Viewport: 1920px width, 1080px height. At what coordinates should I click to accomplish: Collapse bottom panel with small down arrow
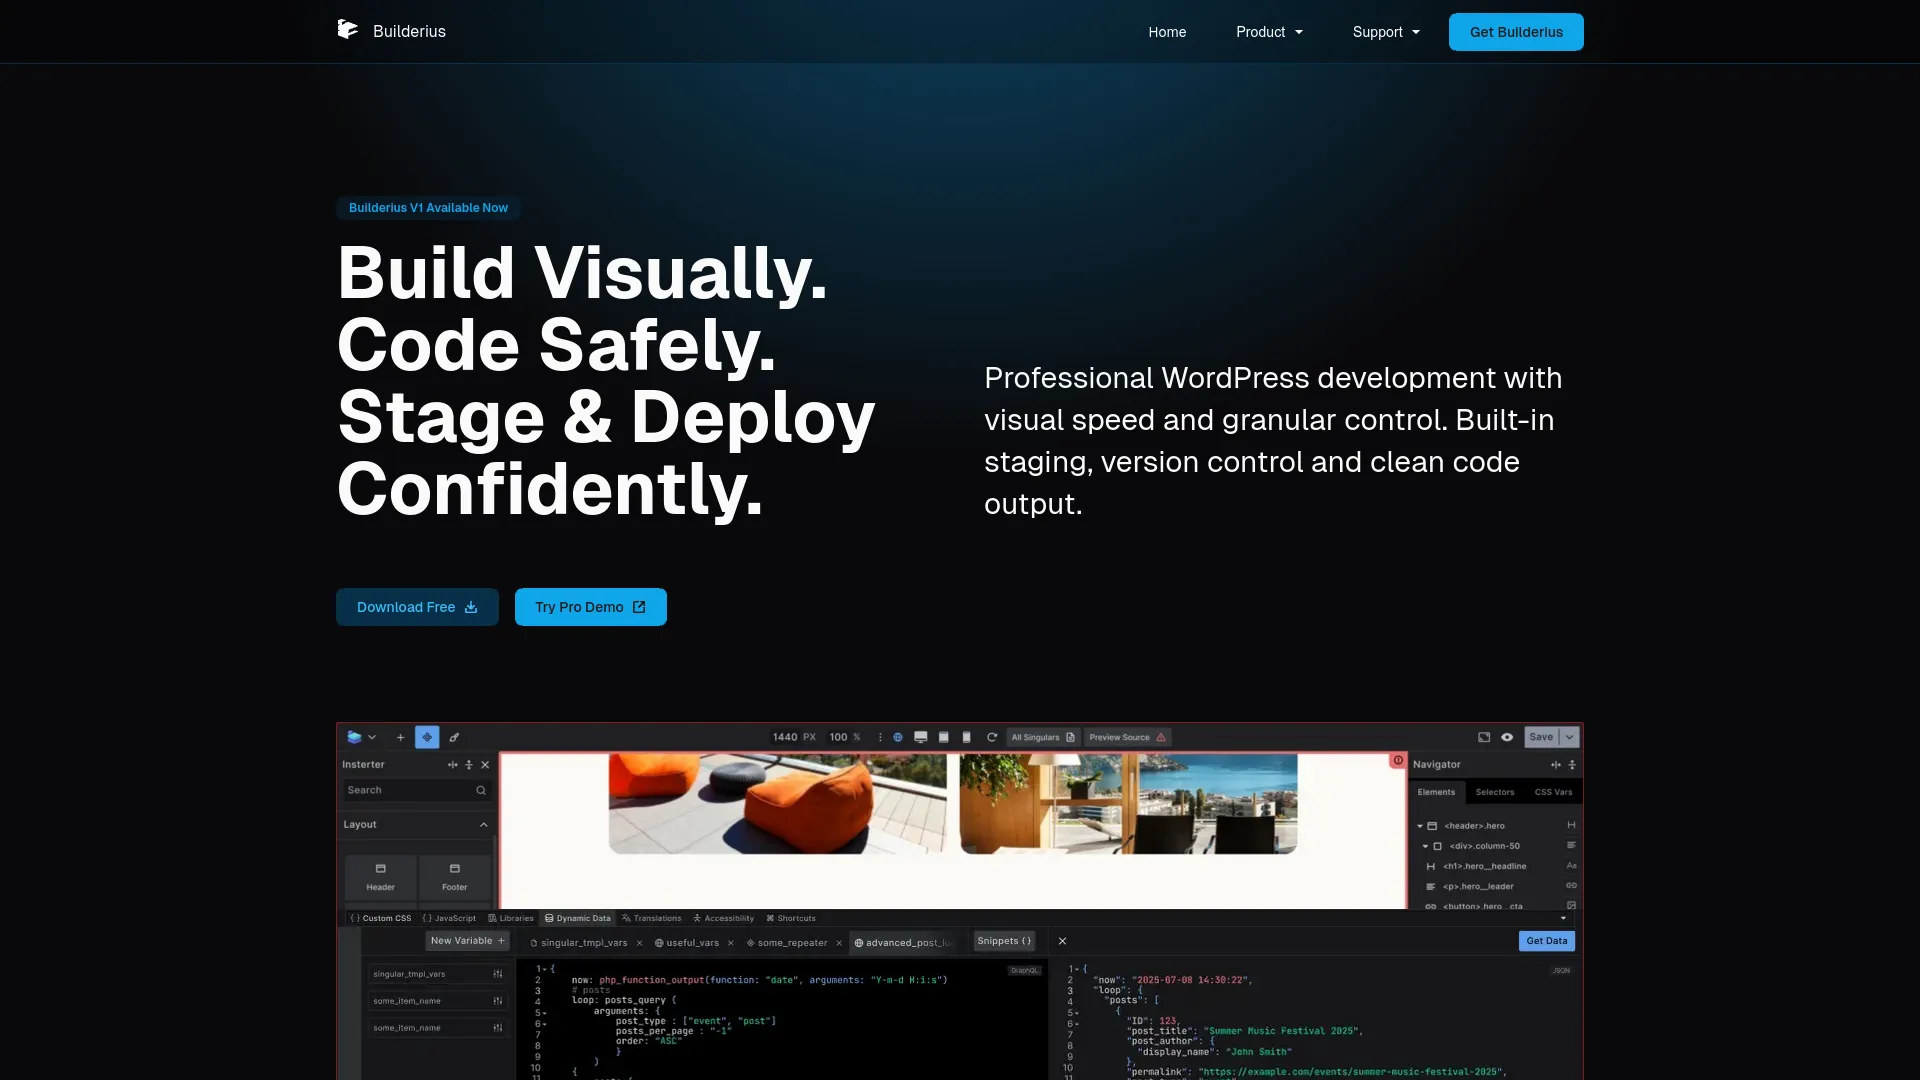[x=1564, y=918]
